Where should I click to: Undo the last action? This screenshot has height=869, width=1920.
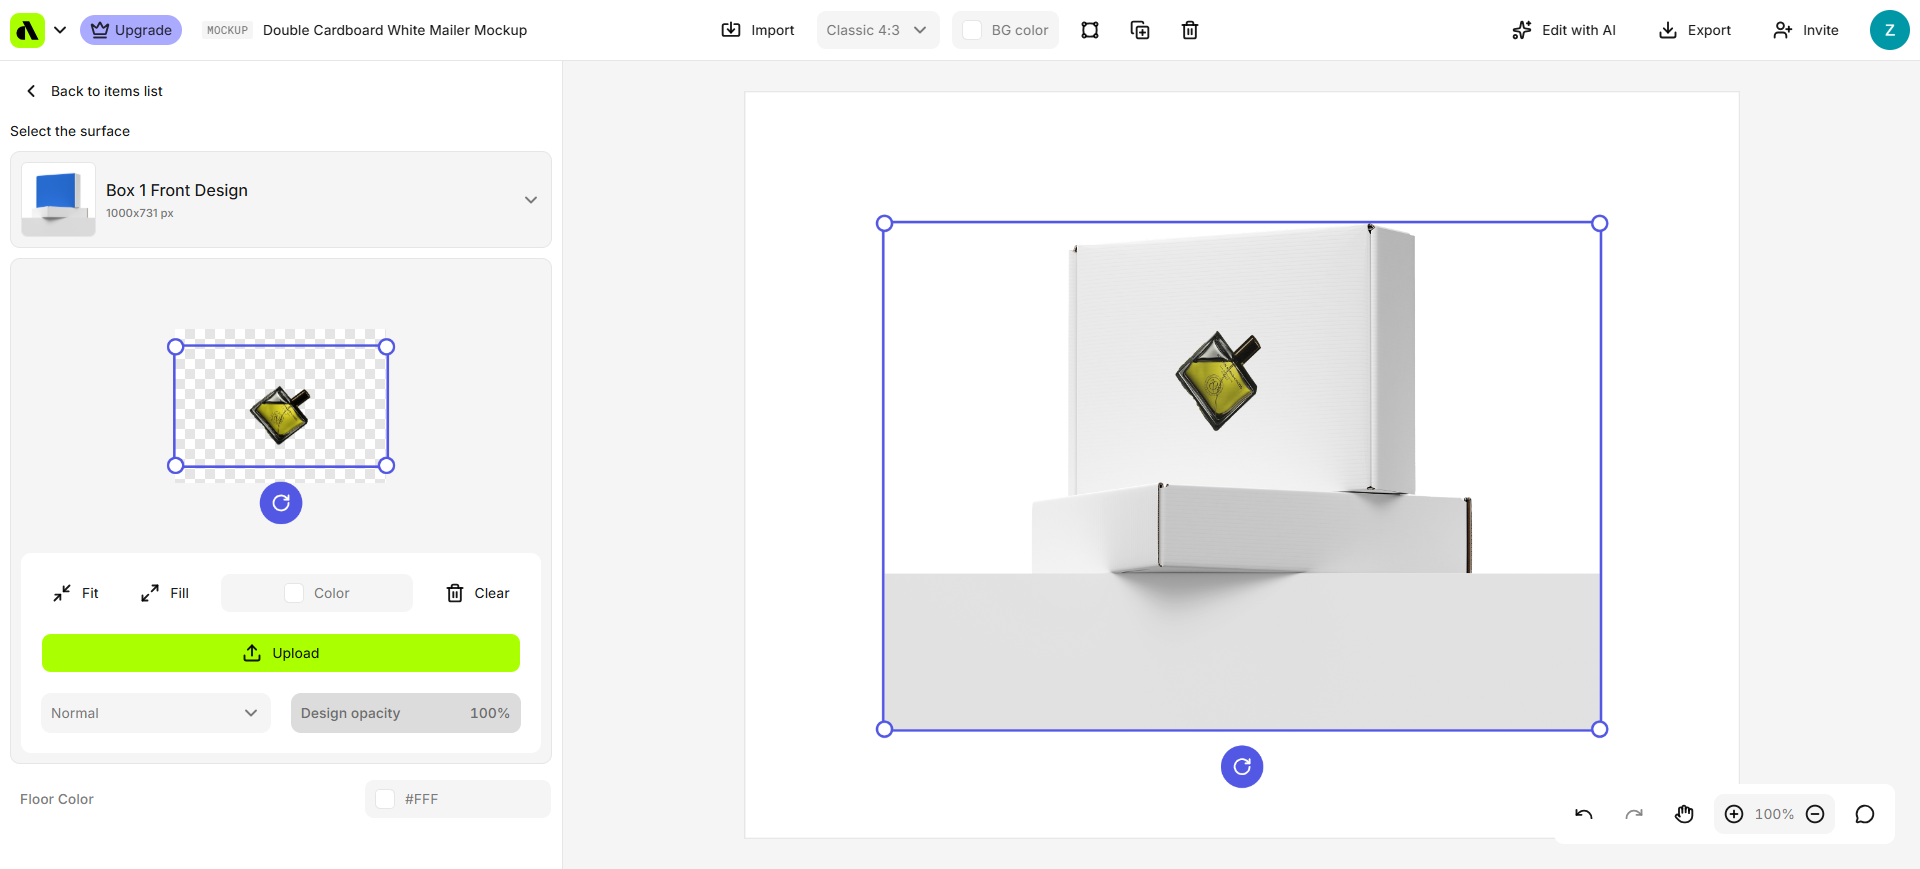tap(1584, 814)
